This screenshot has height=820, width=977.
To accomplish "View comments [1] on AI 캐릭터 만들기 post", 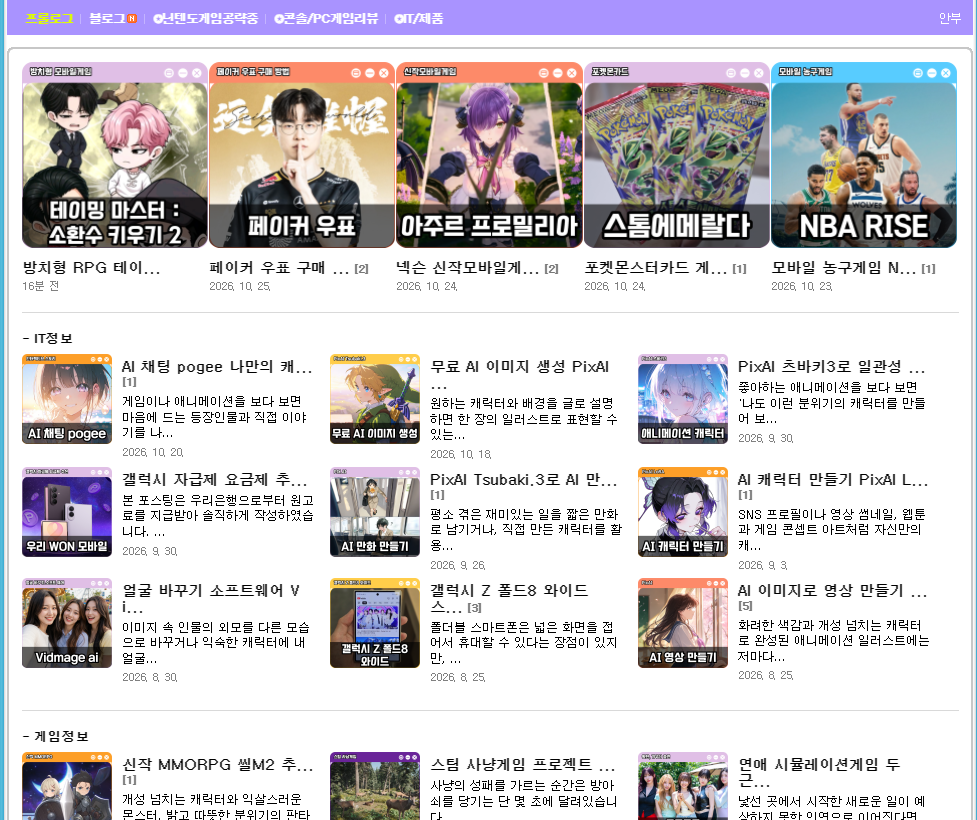I will [745, 495].
